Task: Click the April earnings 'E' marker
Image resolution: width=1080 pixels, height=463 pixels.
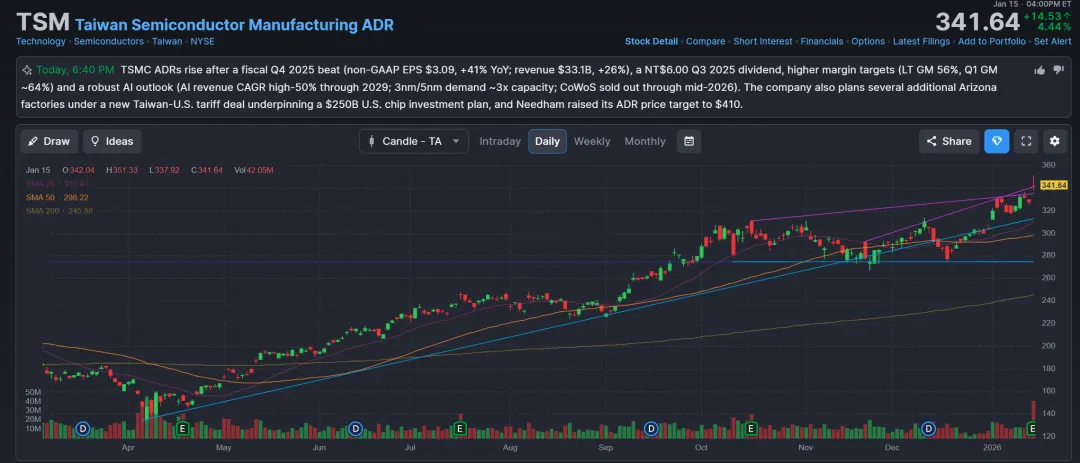Action: pos(182,429)
